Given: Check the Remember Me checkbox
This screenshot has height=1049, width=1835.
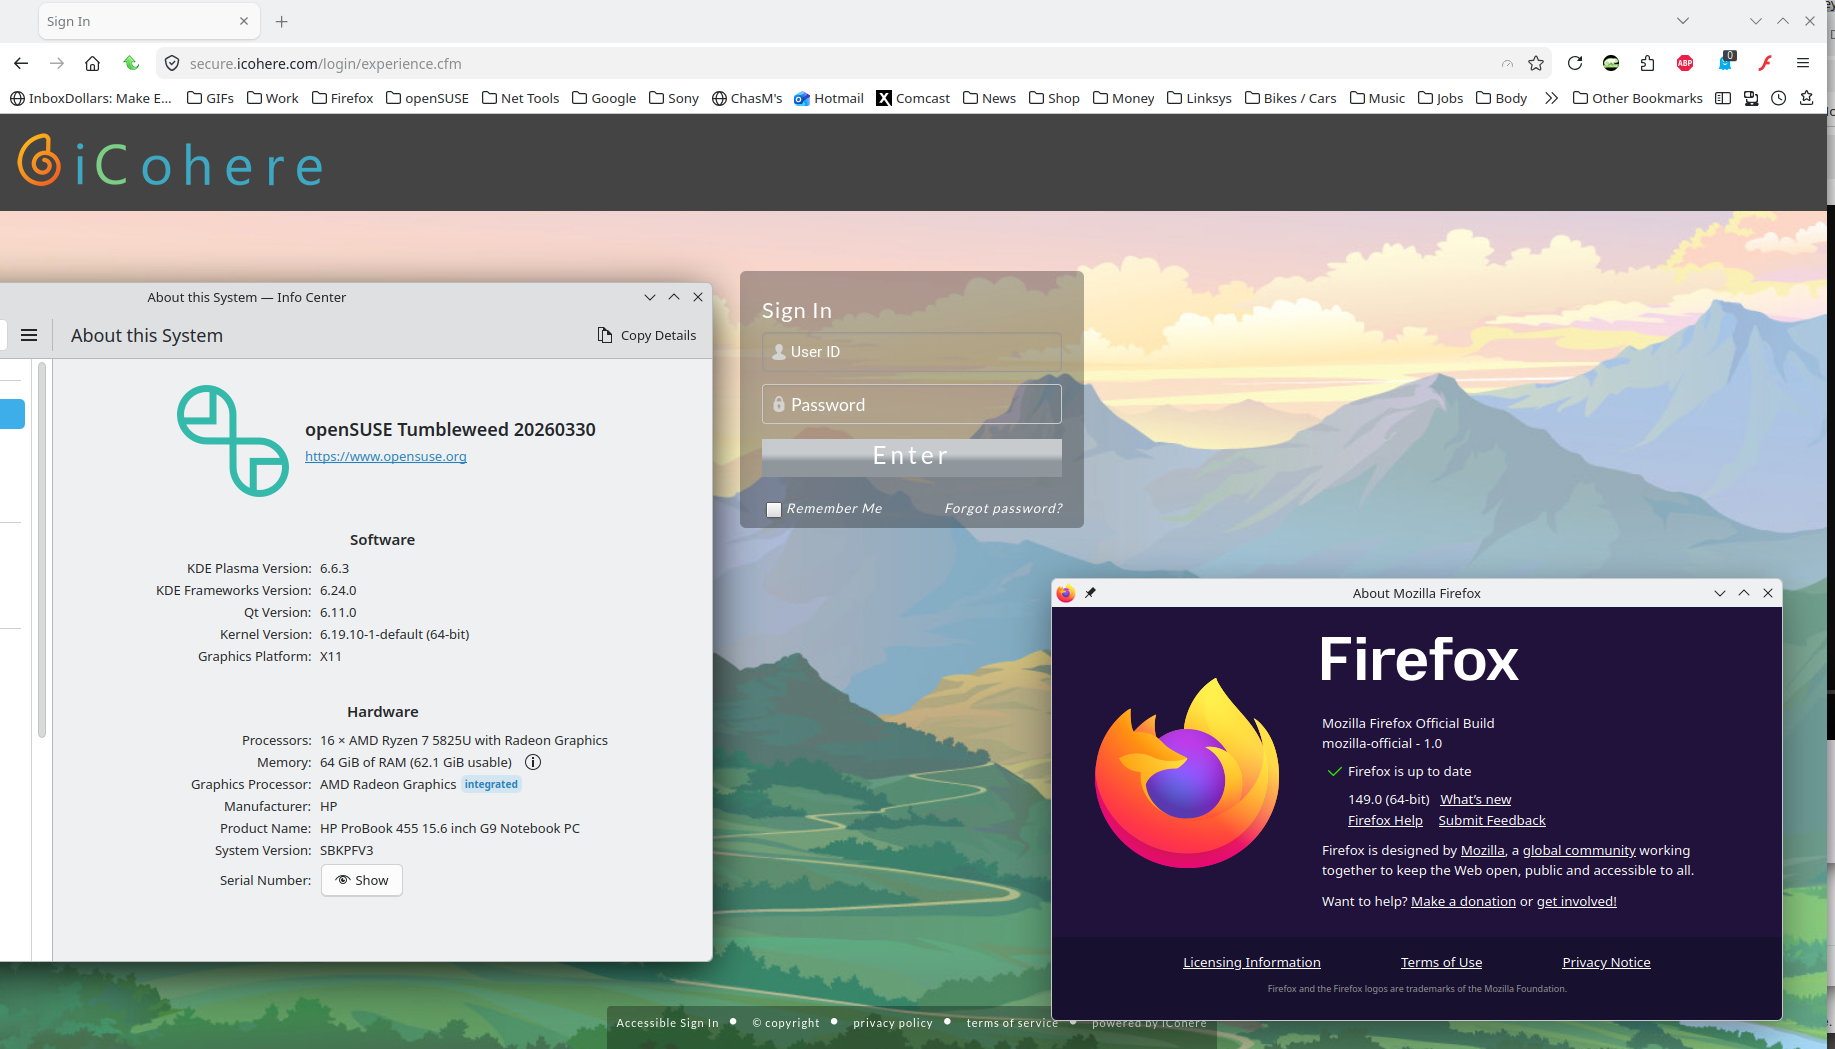Looking at the screenshot, I should coord(773,509).
